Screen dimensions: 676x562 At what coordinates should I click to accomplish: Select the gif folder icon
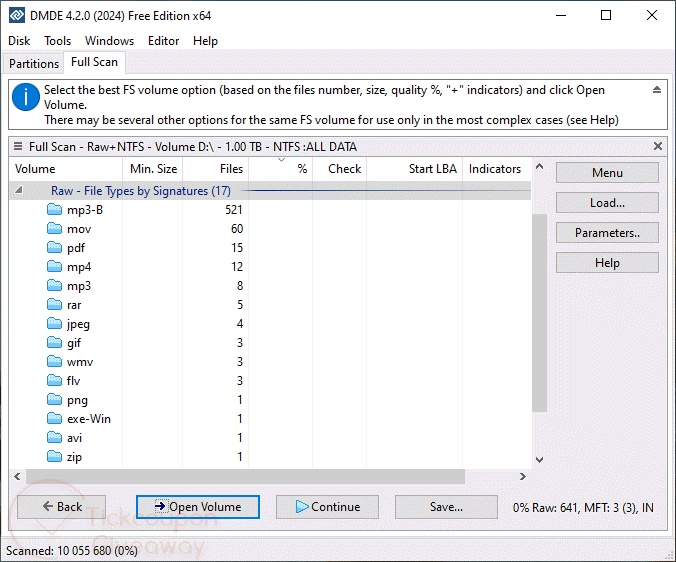[54, 343]
